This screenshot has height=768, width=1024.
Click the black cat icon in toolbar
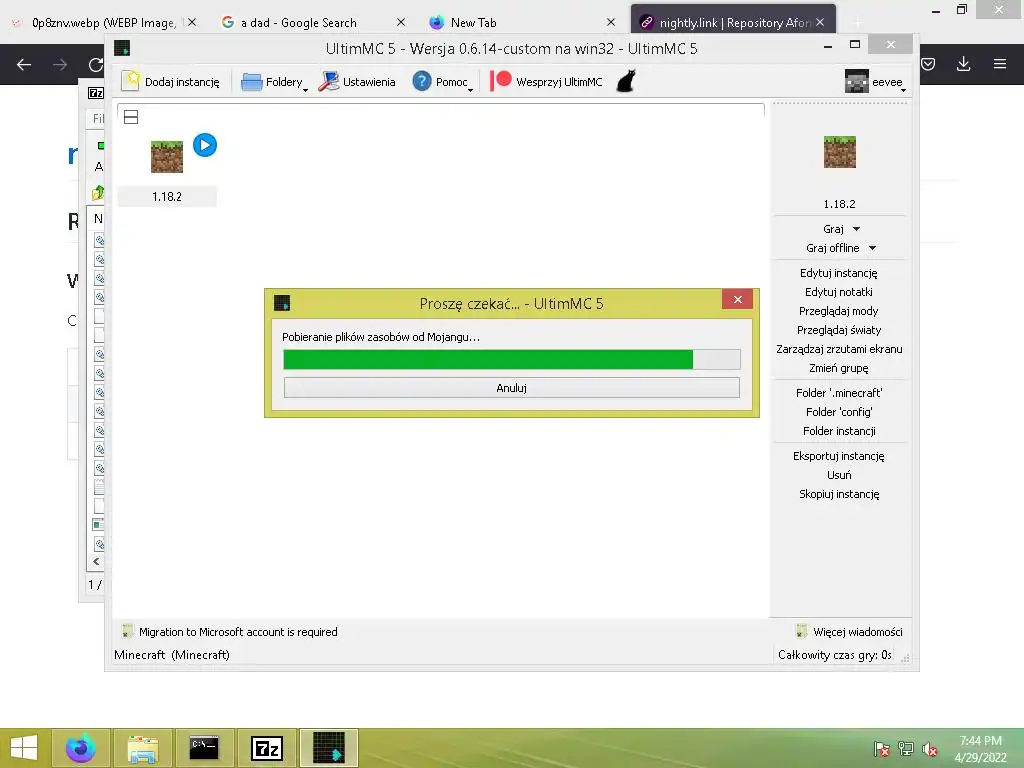[626, 82]
